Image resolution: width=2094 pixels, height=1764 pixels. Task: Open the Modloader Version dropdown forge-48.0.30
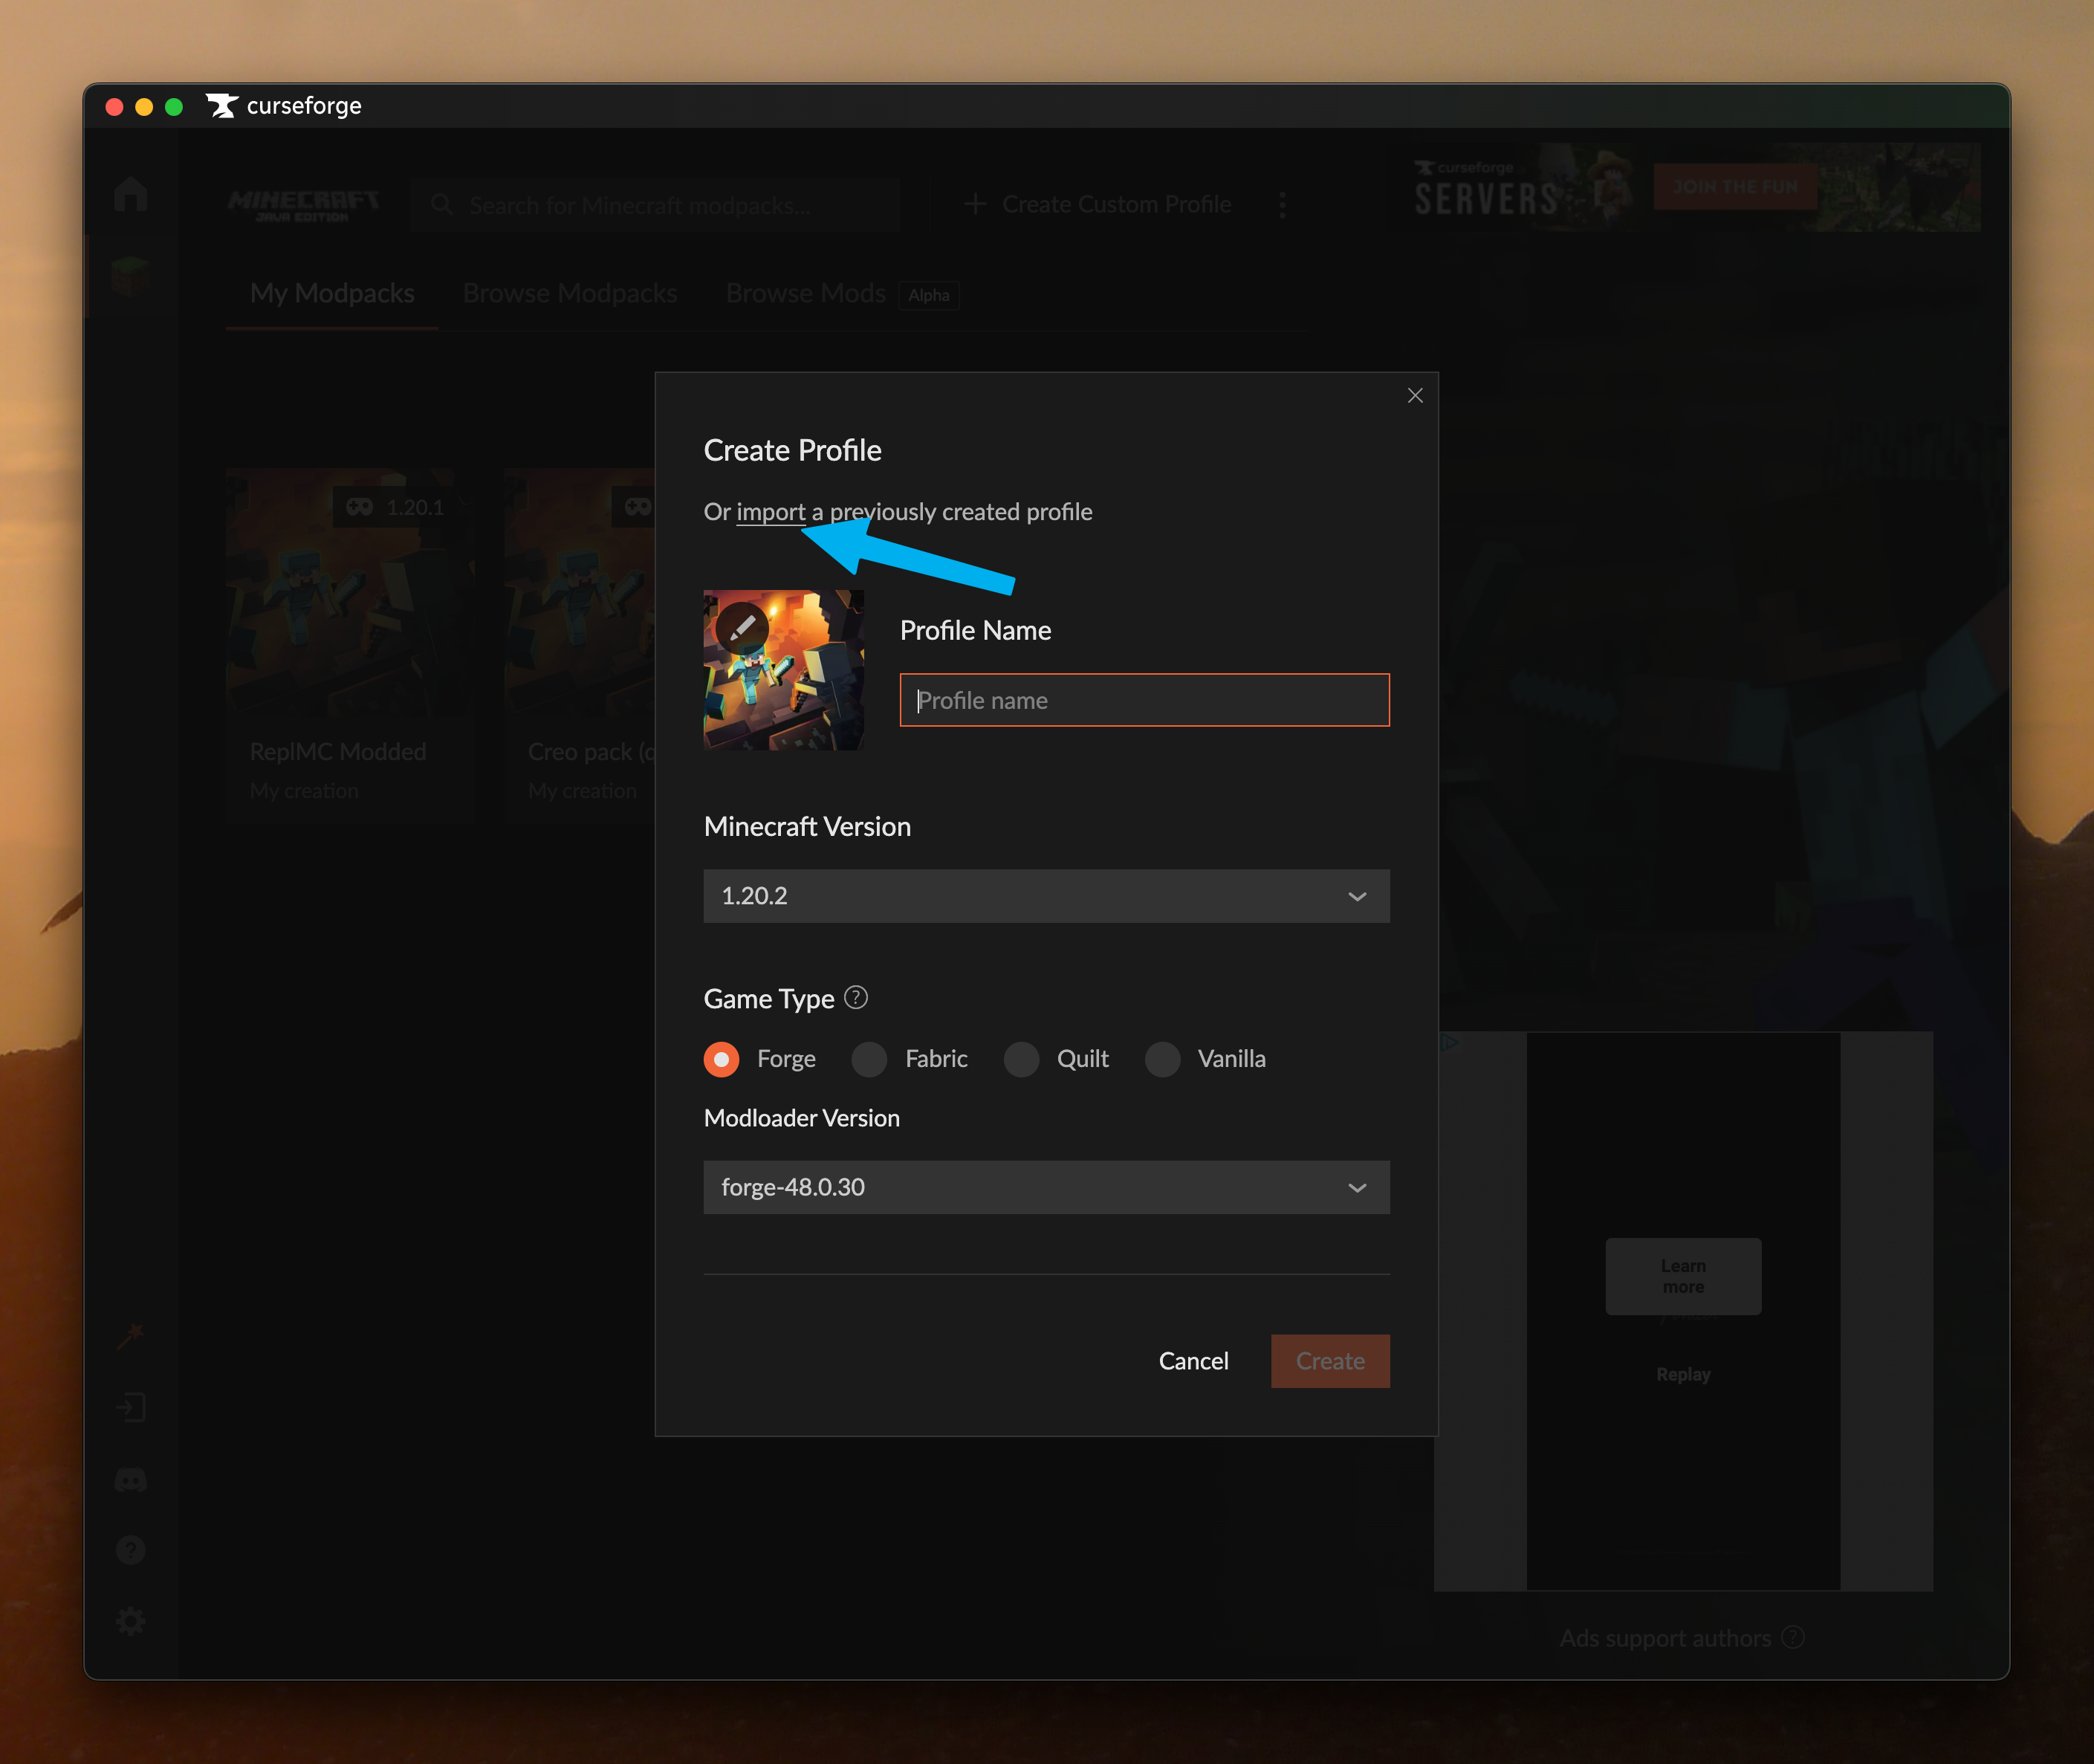1046,1187
